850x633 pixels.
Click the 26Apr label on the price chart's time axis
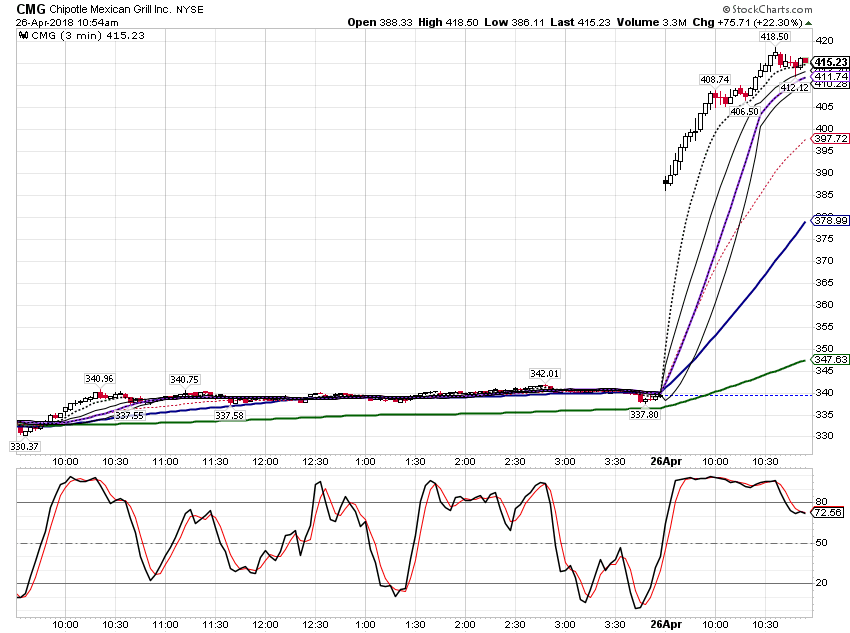[x=666, y=461]
